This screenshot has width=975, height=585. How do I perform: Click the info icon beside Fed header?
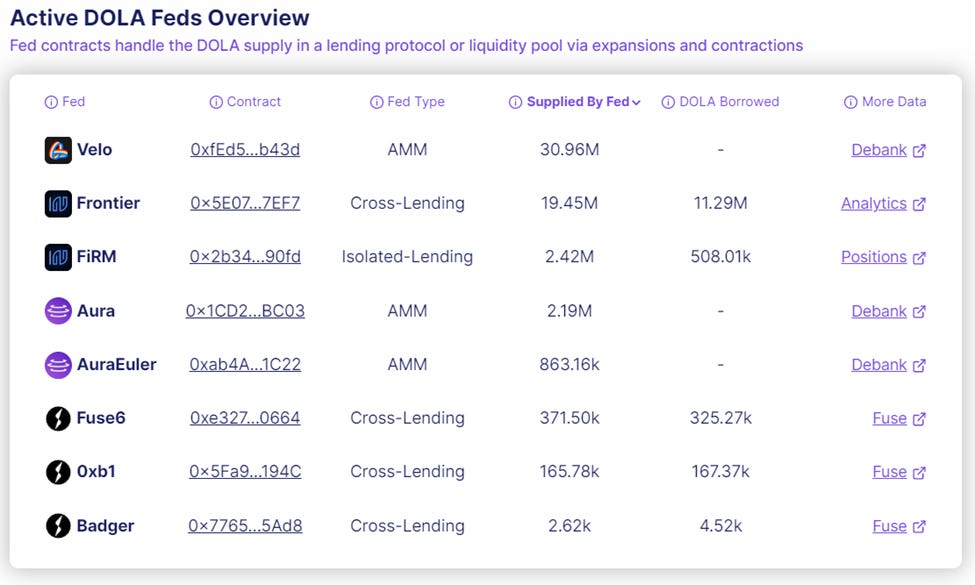coord(51,102)
